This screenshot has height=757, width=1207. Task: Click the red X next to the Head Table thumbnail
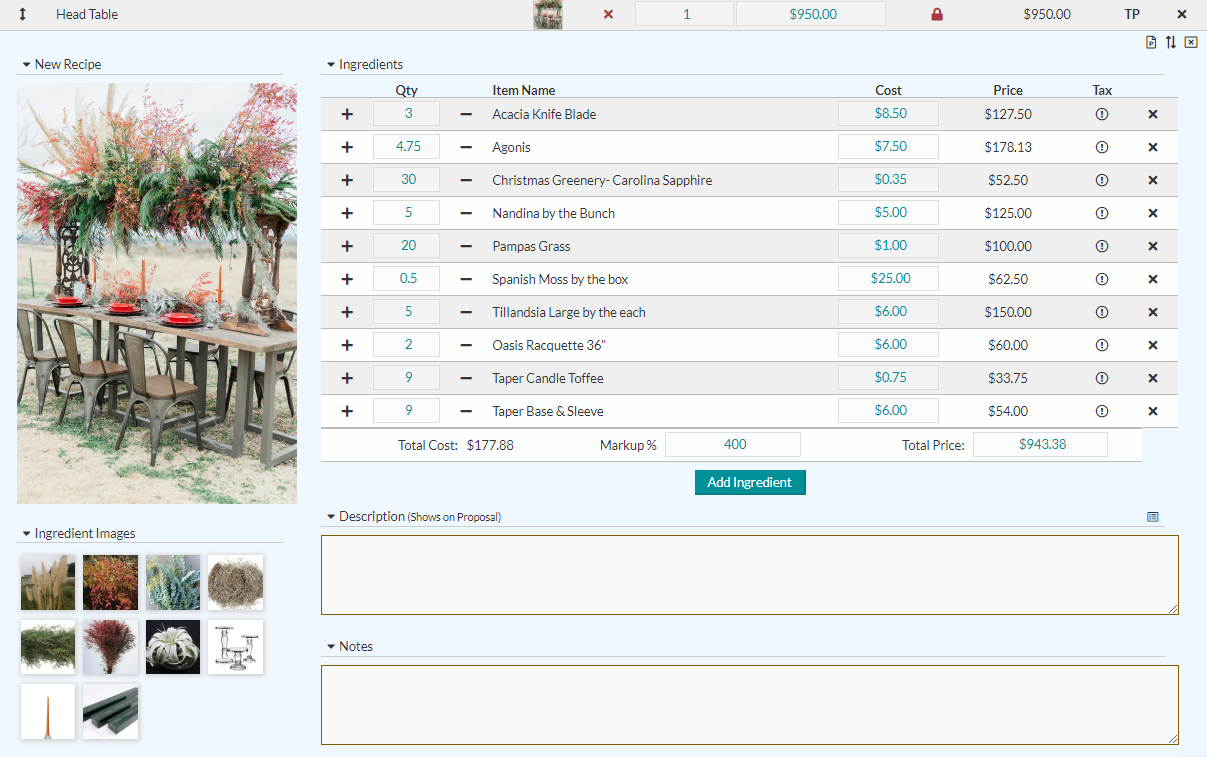coord(608,15)
